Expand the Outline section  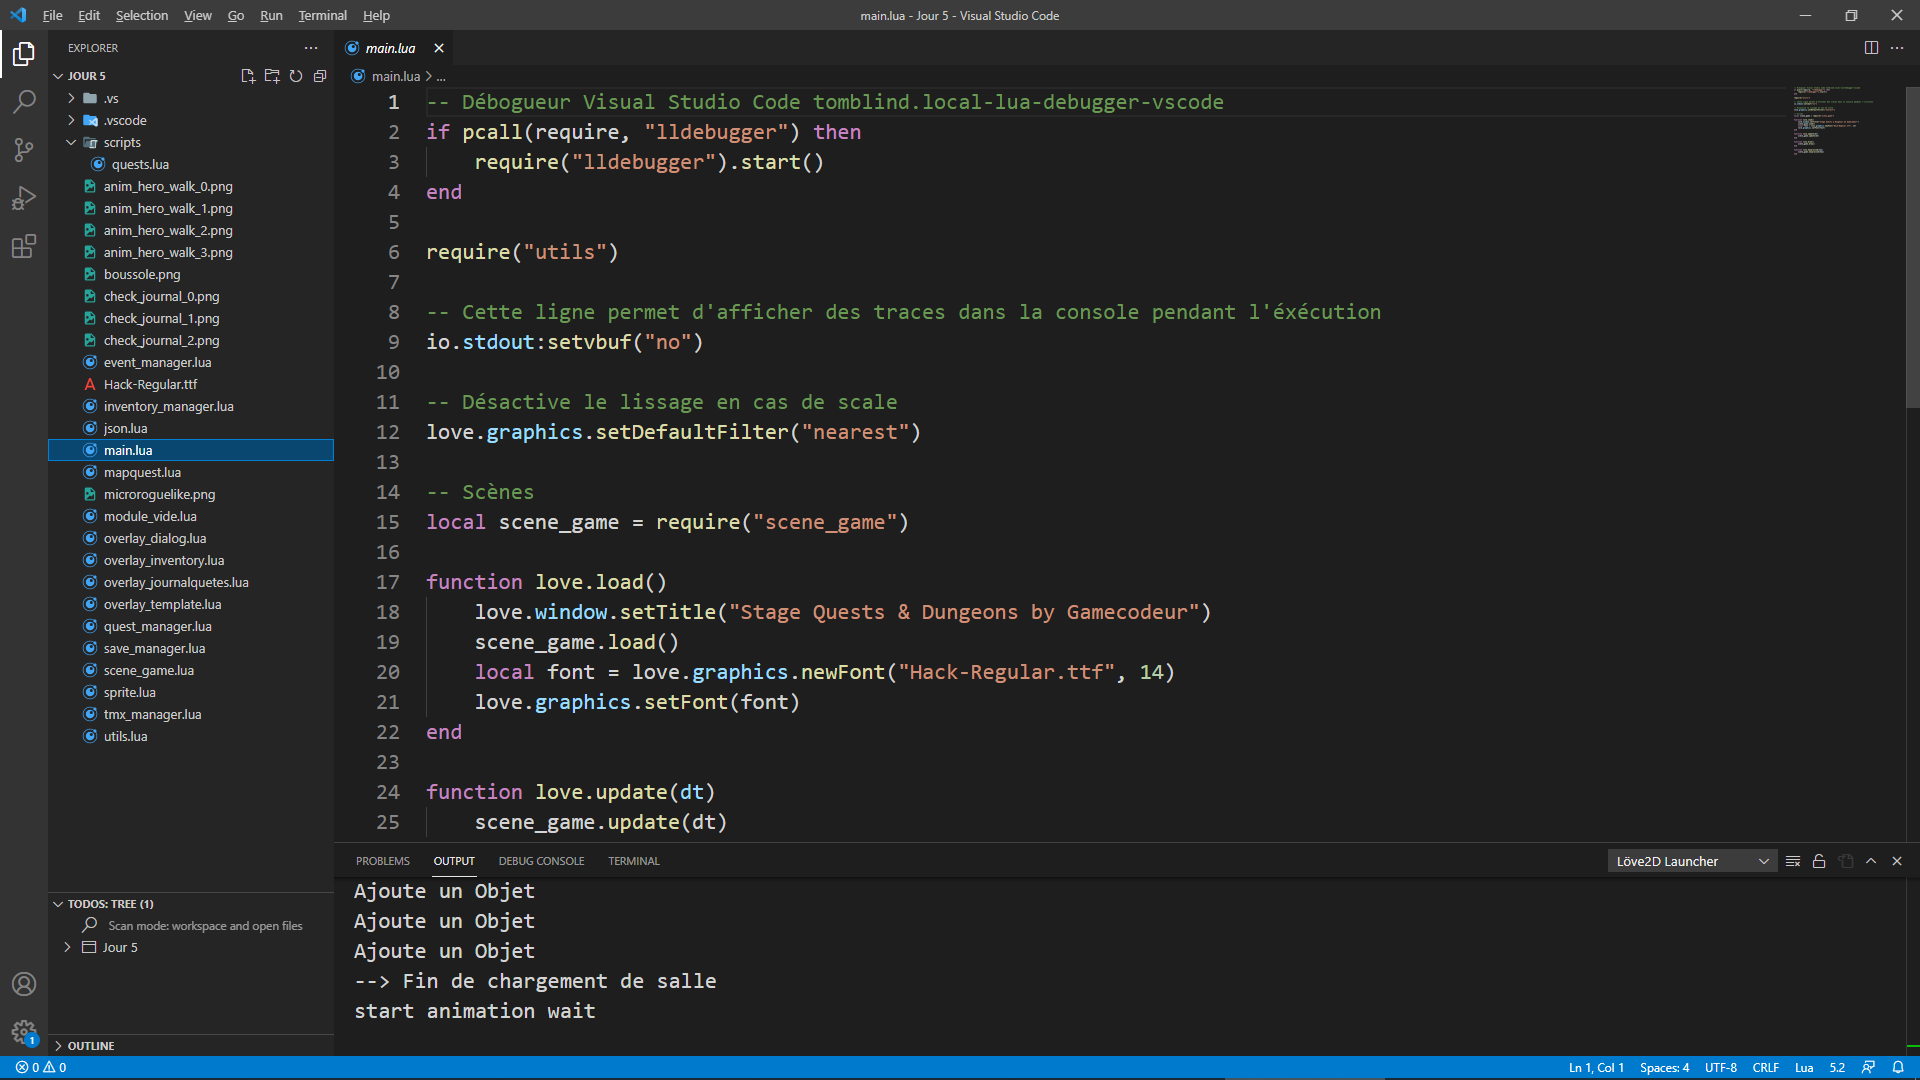[x=91, y=1045]
